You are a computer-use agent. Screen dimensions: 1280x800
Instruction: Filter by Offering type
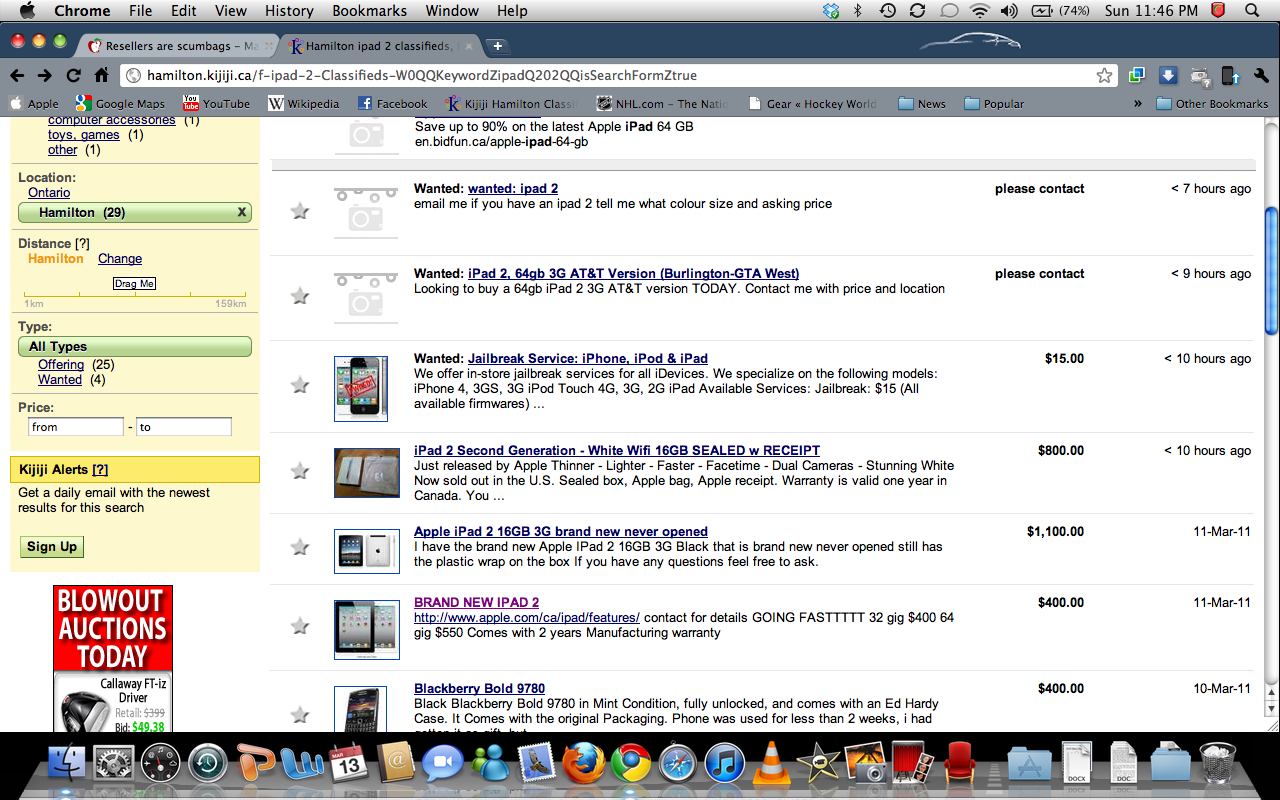tap(61, 364)
